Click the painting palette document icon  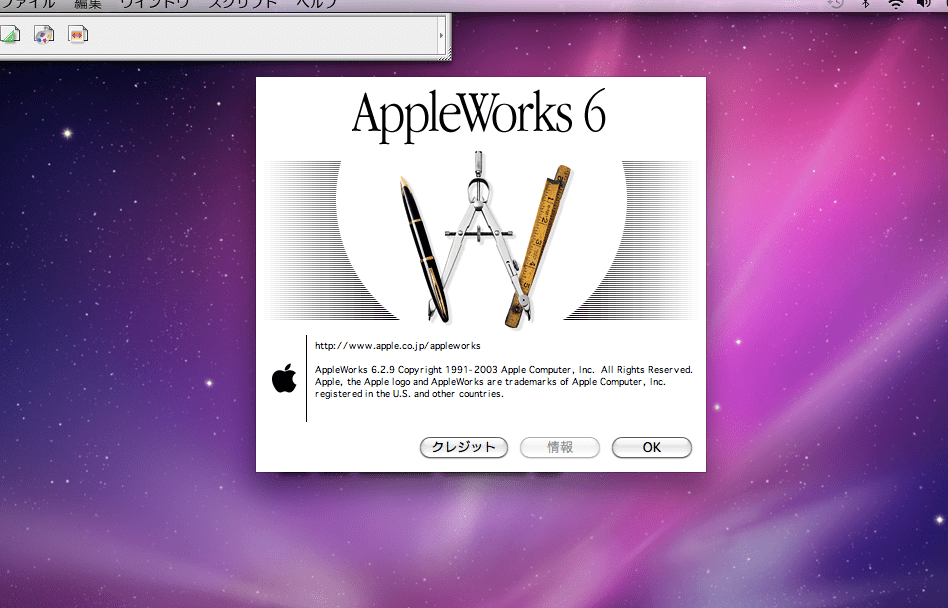(x=44, y=34)
